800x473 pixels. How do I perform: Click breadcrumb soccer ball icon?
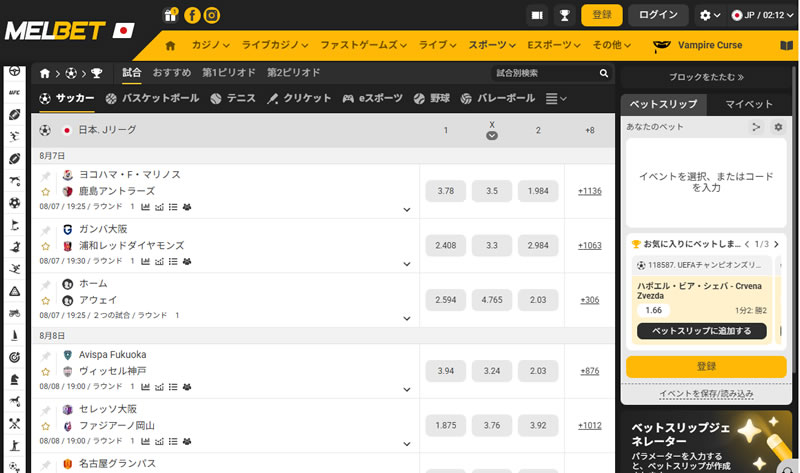tap(71, 73)
